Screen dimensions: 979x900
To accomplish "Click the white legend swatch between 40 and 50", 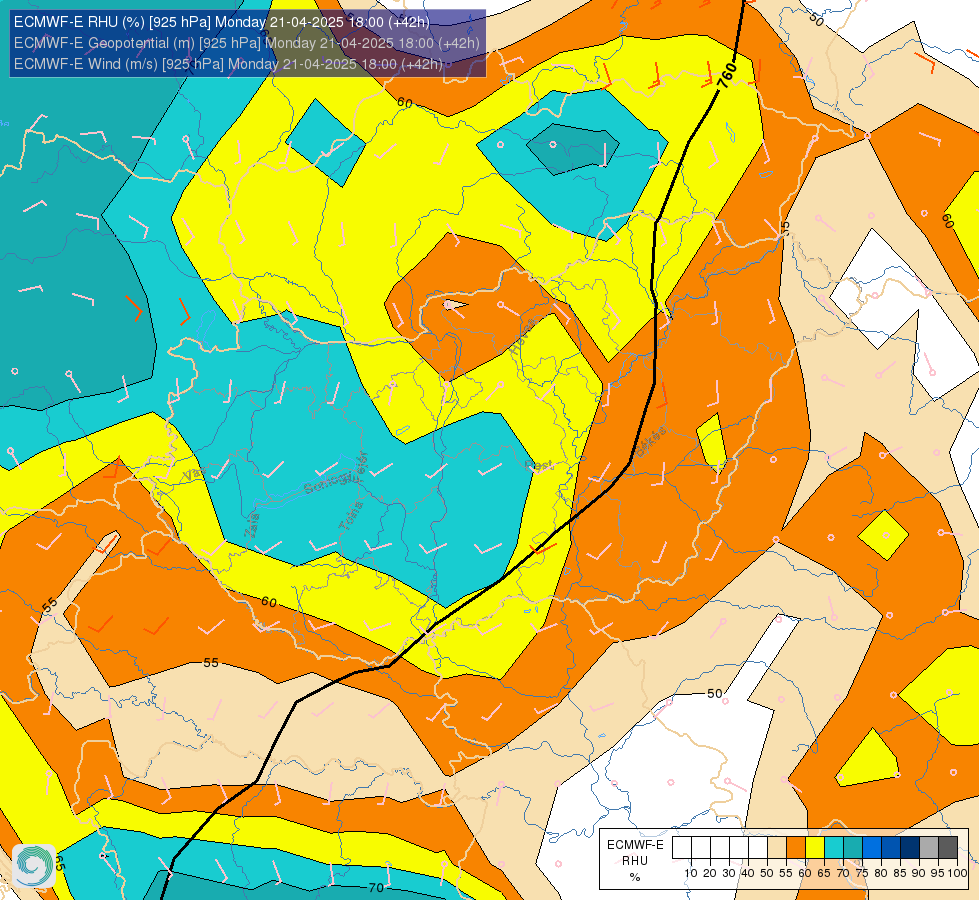I will click(758, 848).
